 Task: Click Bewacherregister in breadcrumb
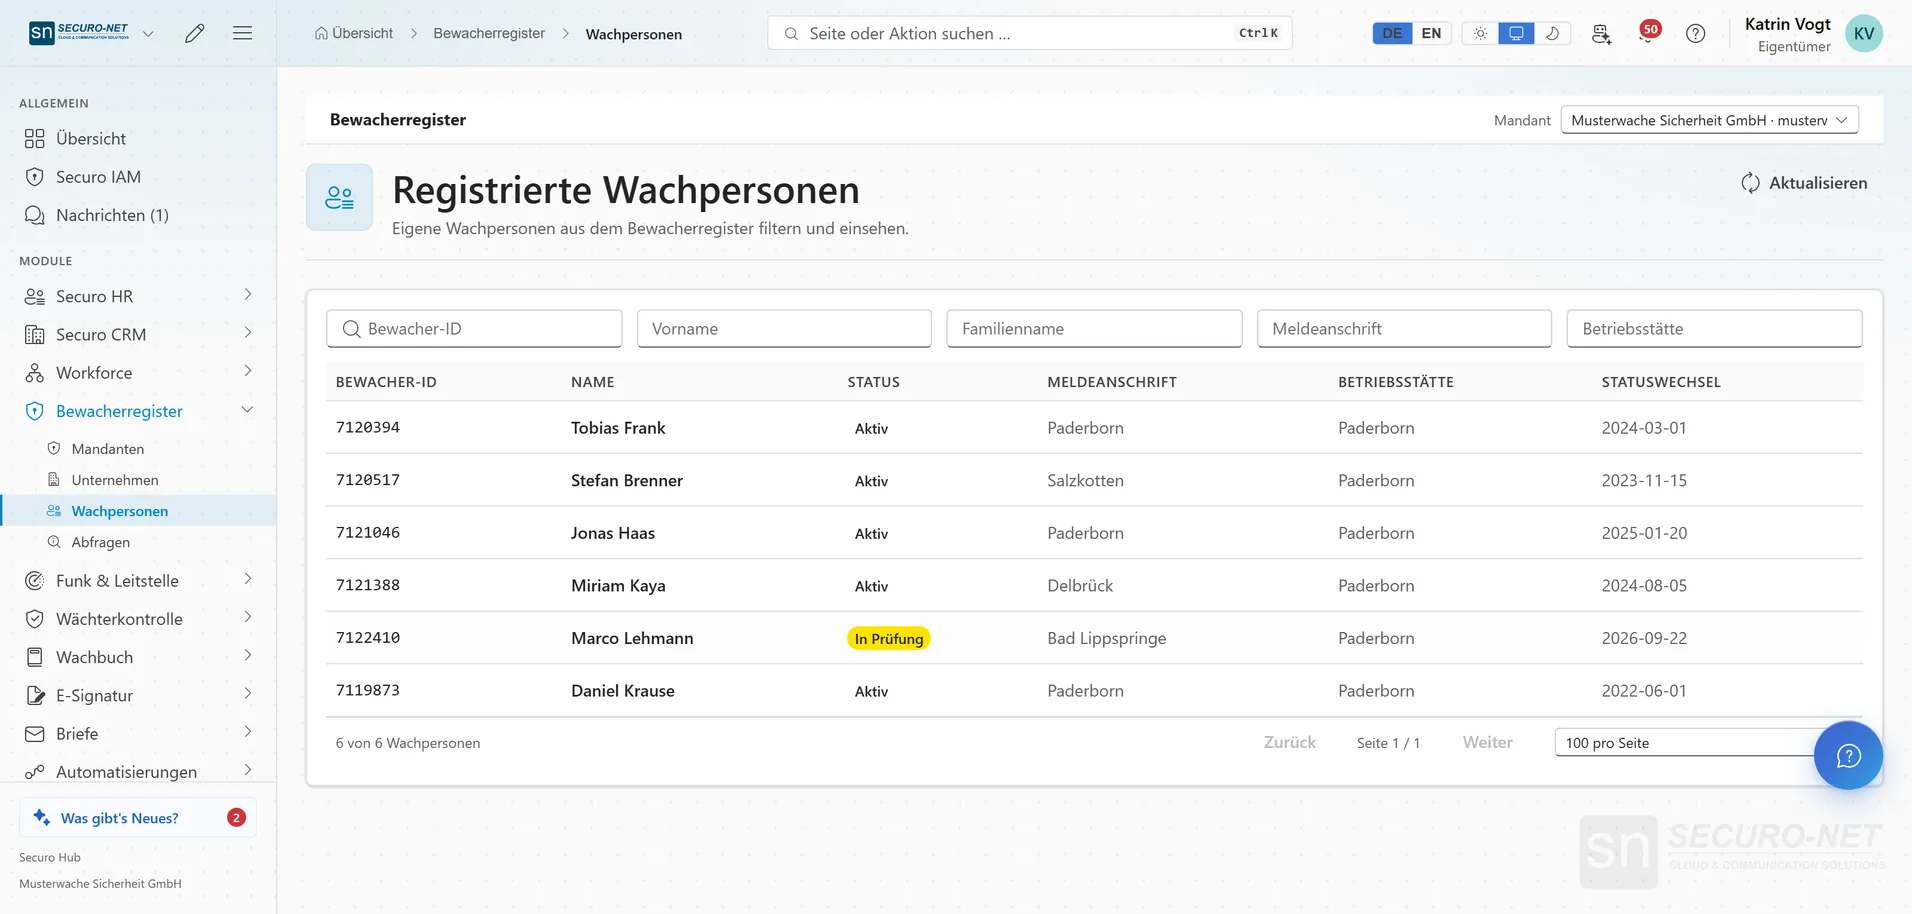(x=489, y=33)
